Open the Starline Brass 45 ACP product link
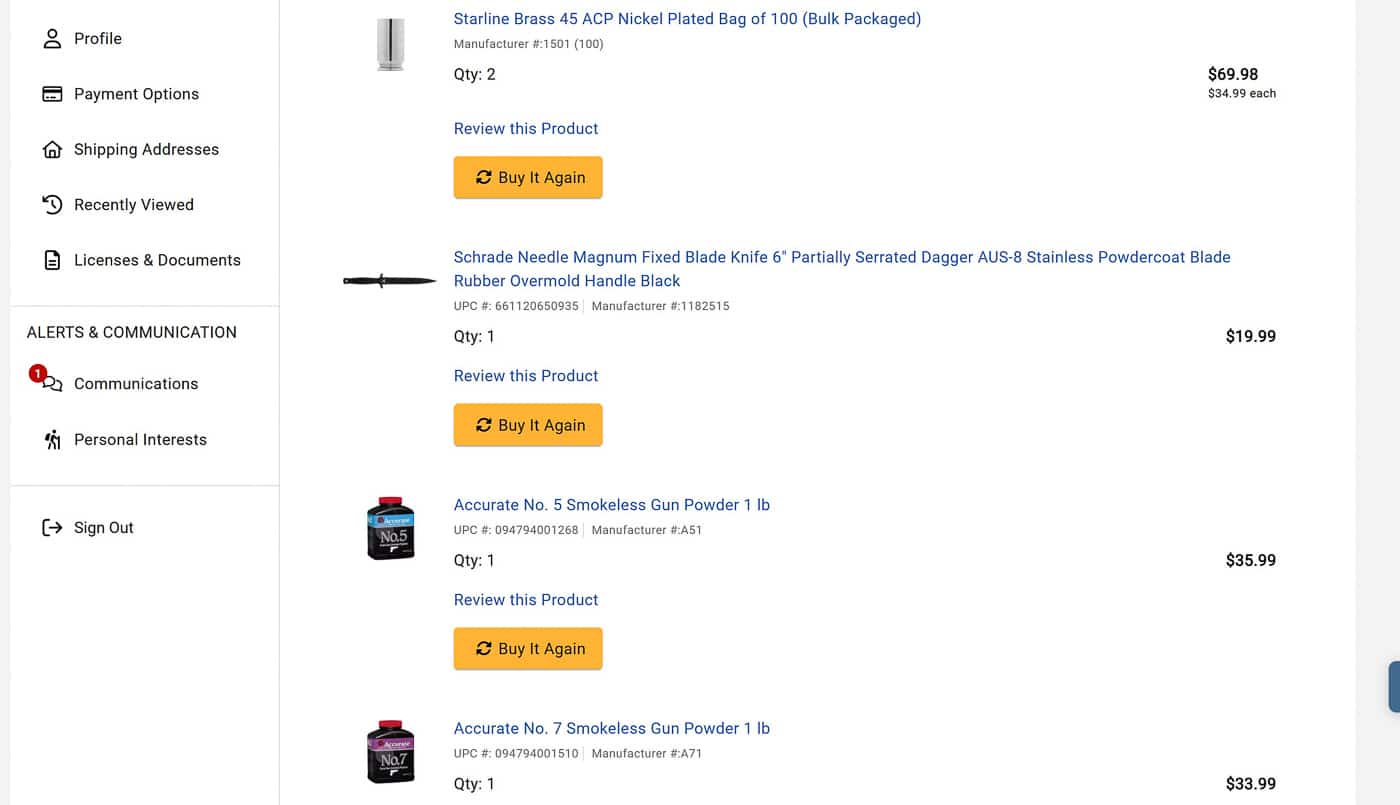 pyautogui.click(x=688, y=18)
